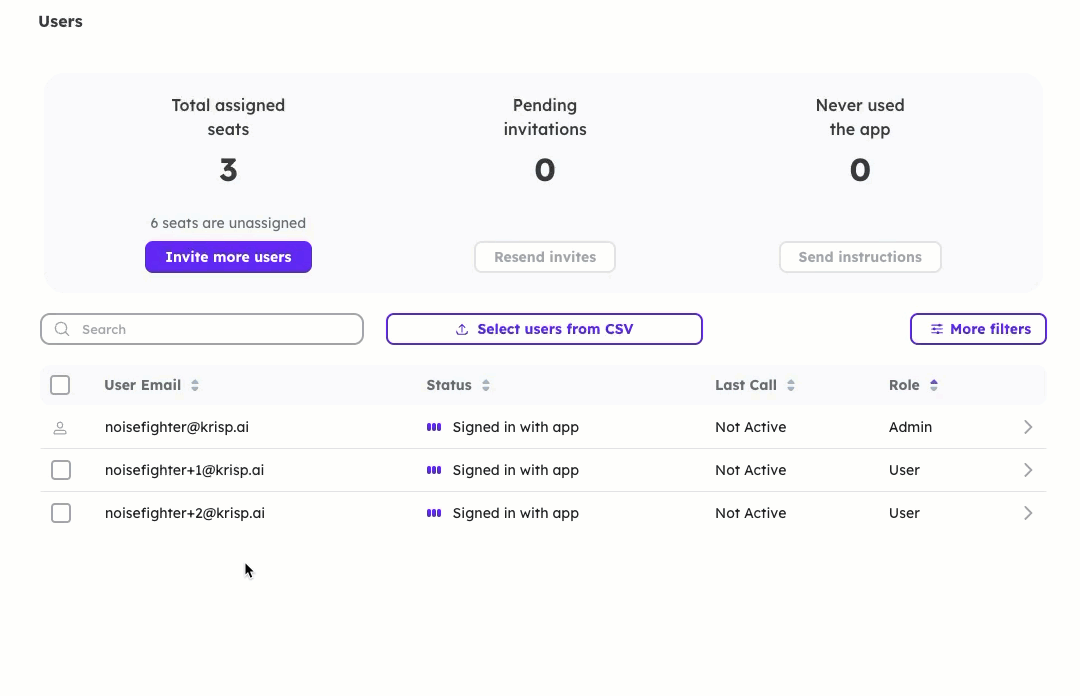Click the Never used the app label
The image size is (1080, 696).
[x=860, y=117]
